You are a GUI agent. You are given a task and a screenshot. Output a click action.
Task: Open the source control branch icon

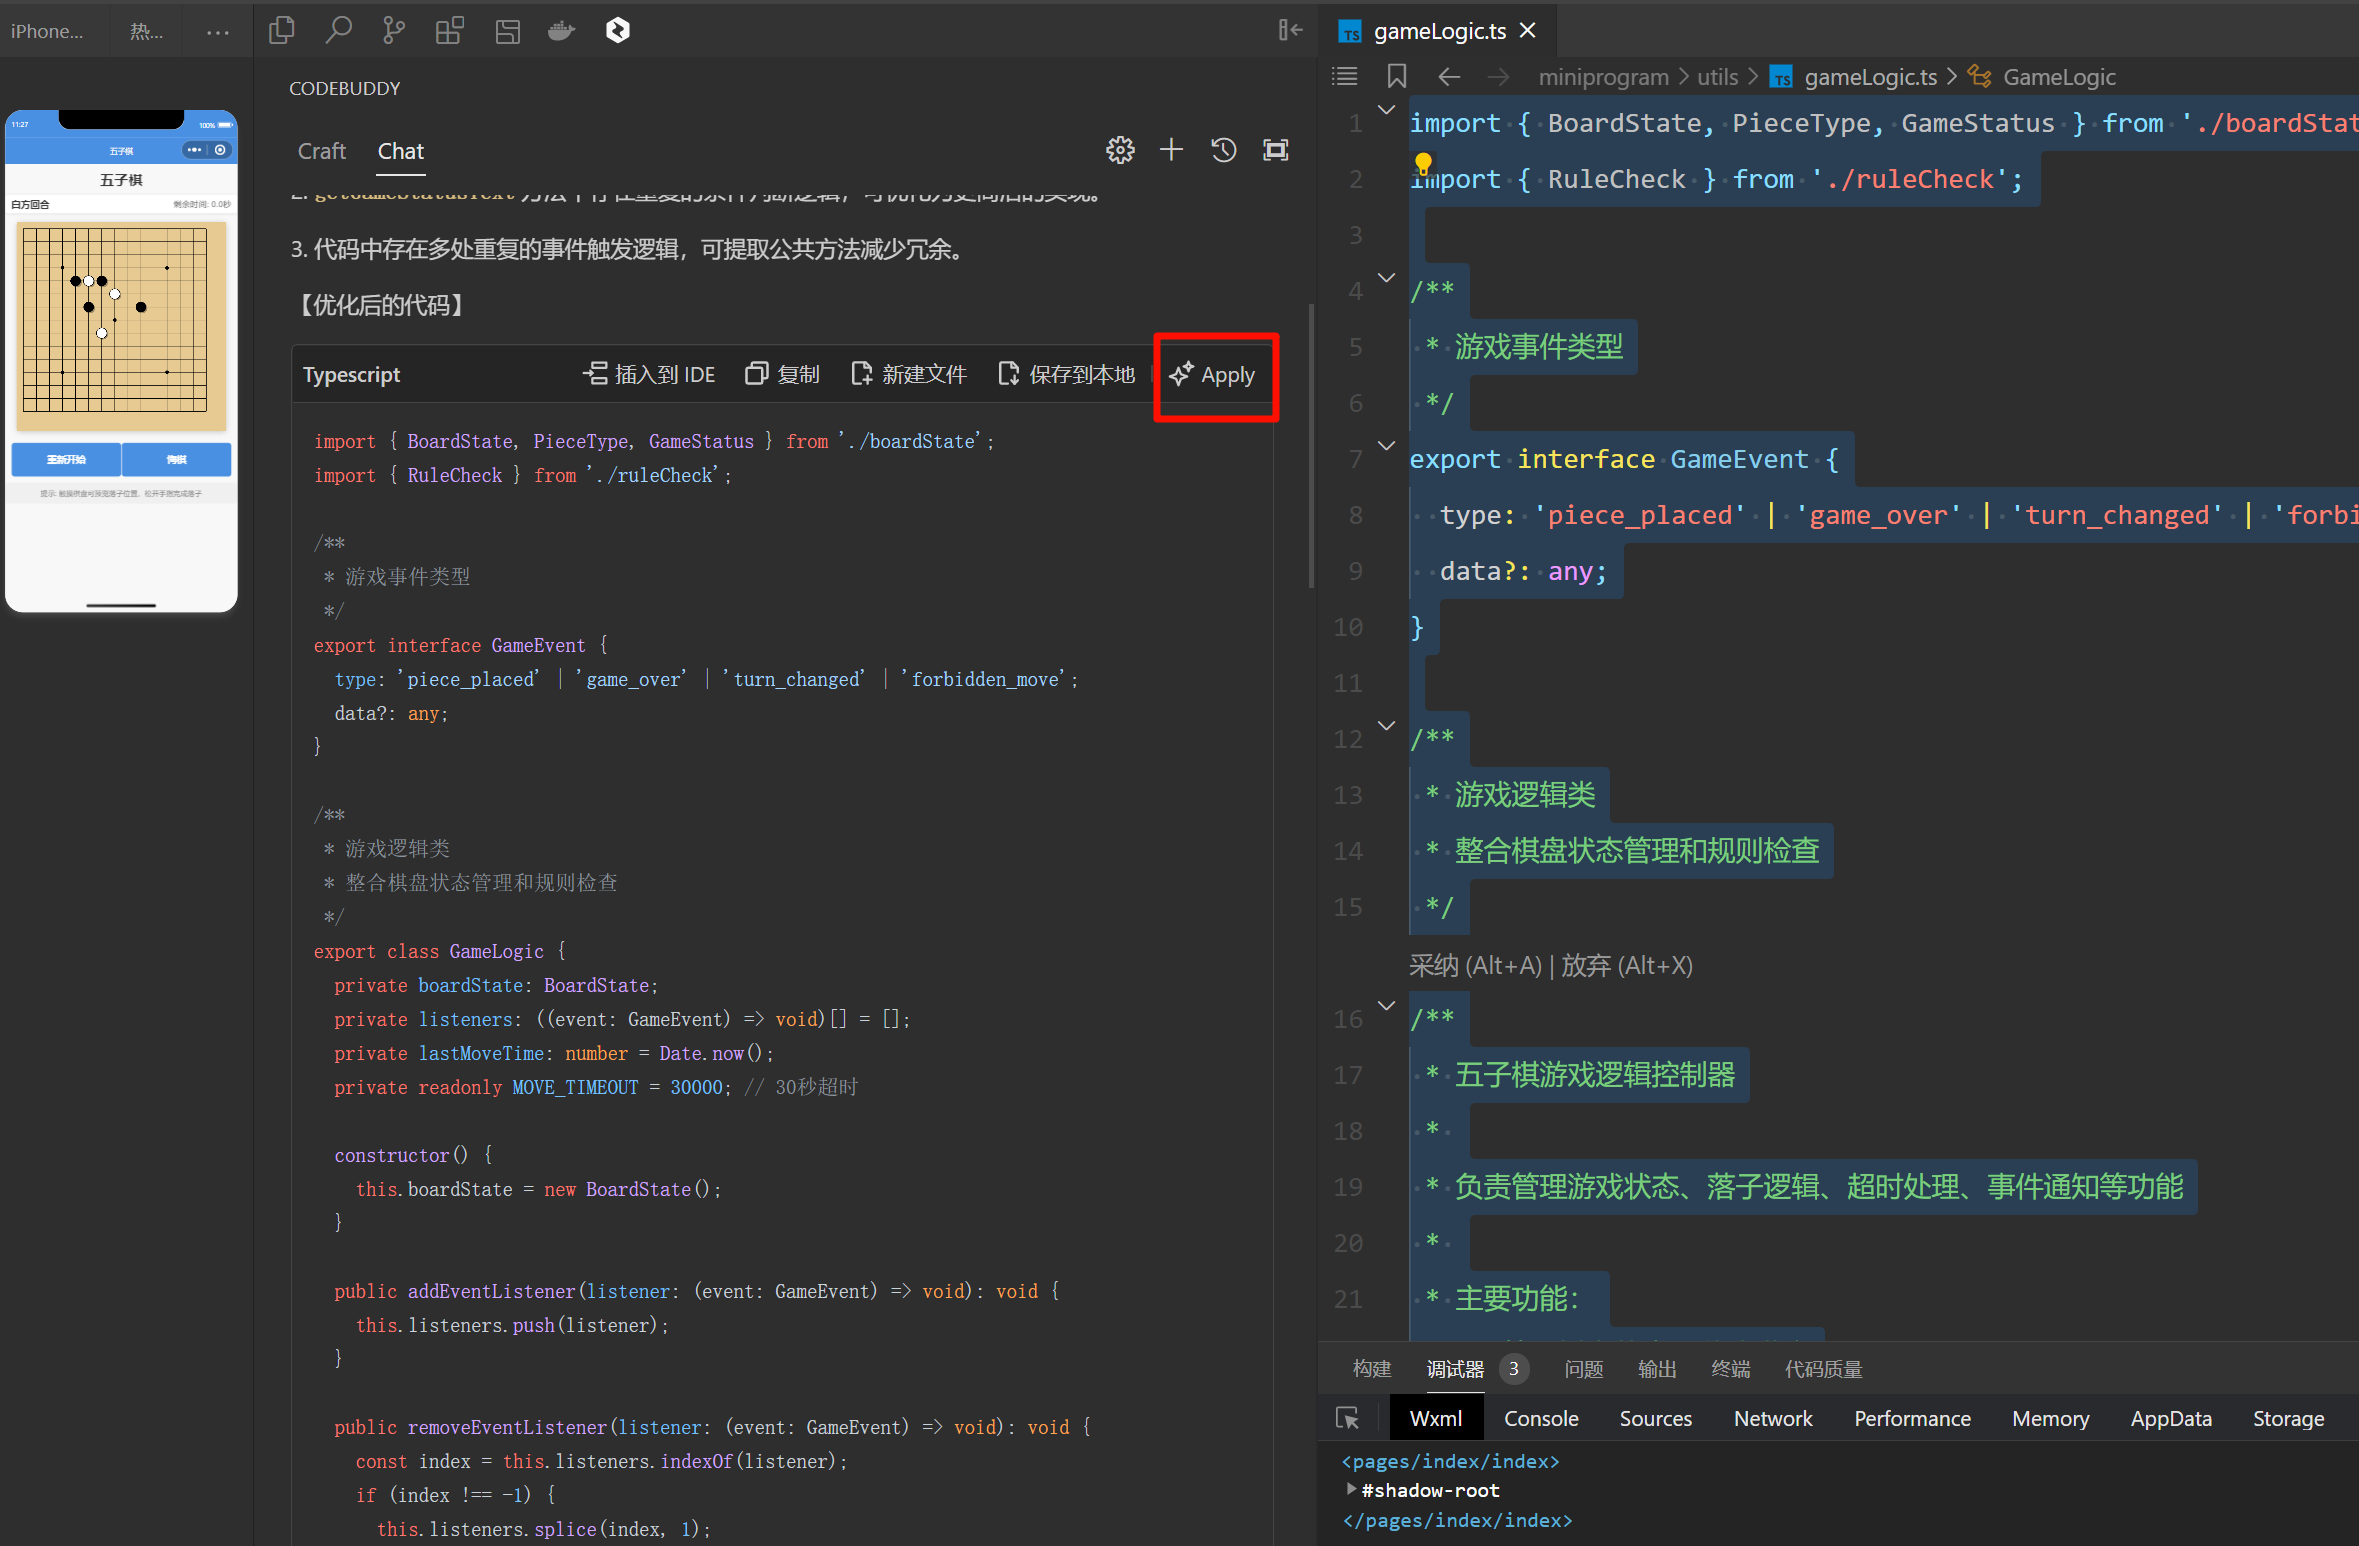click(x=394, y=31)
